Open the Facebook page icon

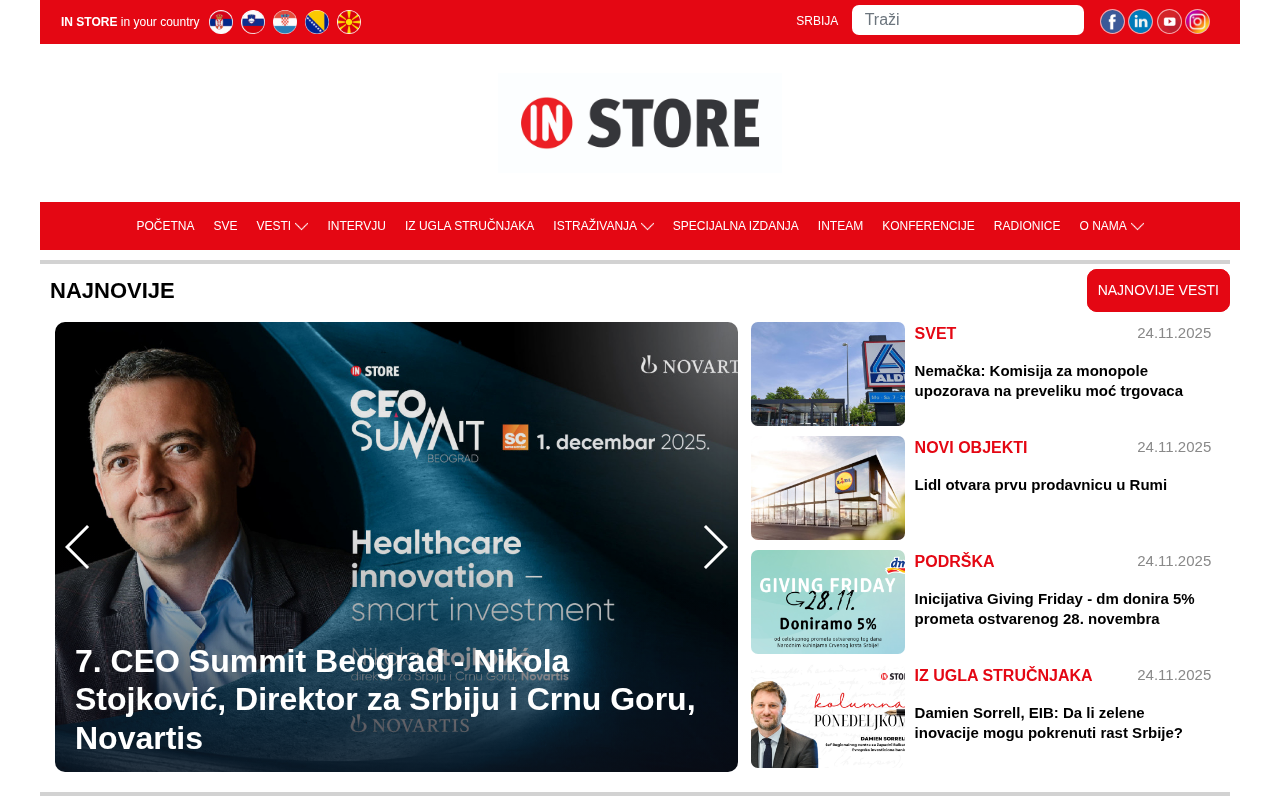[1112, 22]
